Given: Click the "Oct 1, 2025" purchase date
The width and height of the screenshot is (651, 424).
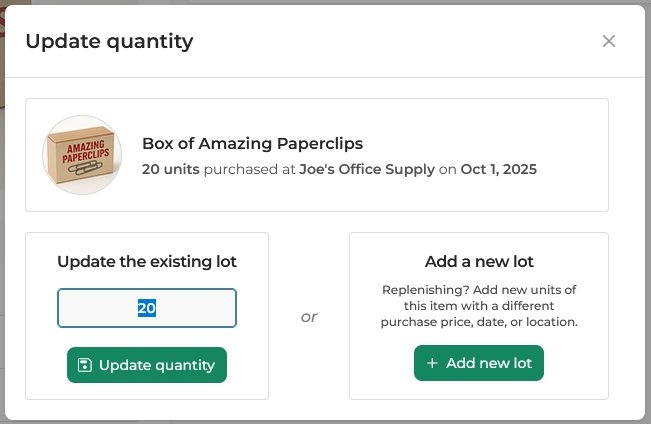Looking at the screenshot, I should click(x=498, y=169).
